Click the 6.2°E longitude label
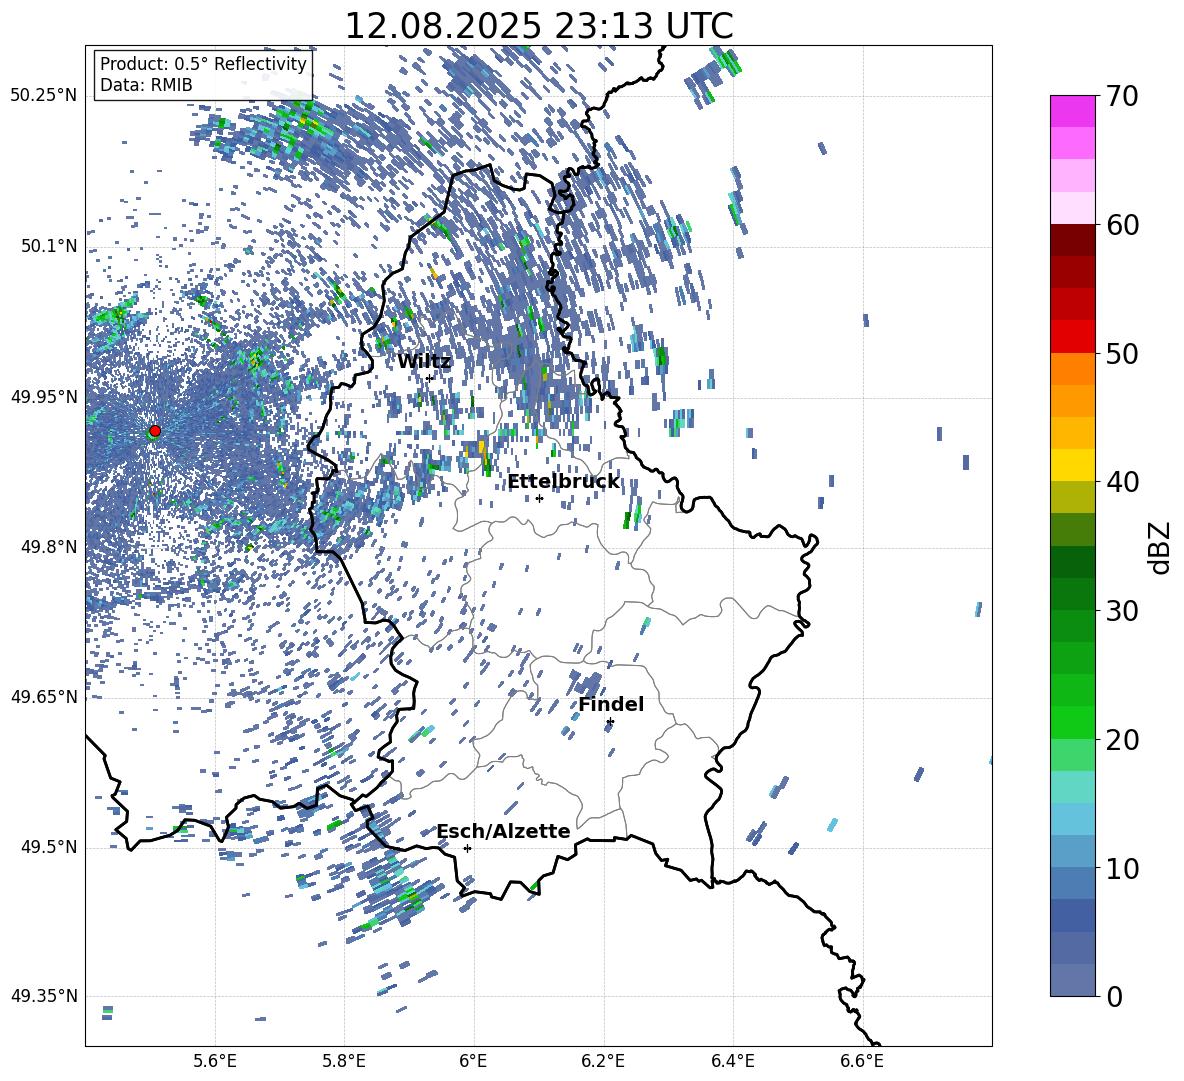Viewport: 1184px width, 1081px height. [x=603, y=1061]
